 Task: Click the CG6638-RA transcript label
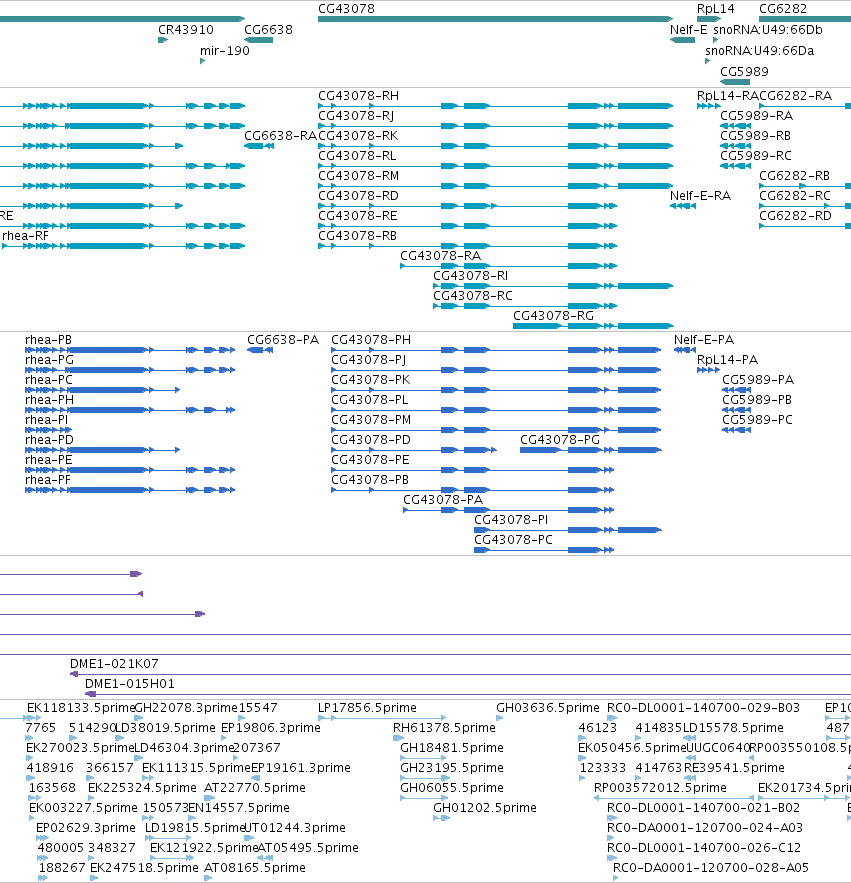click(x=280, y=136)
